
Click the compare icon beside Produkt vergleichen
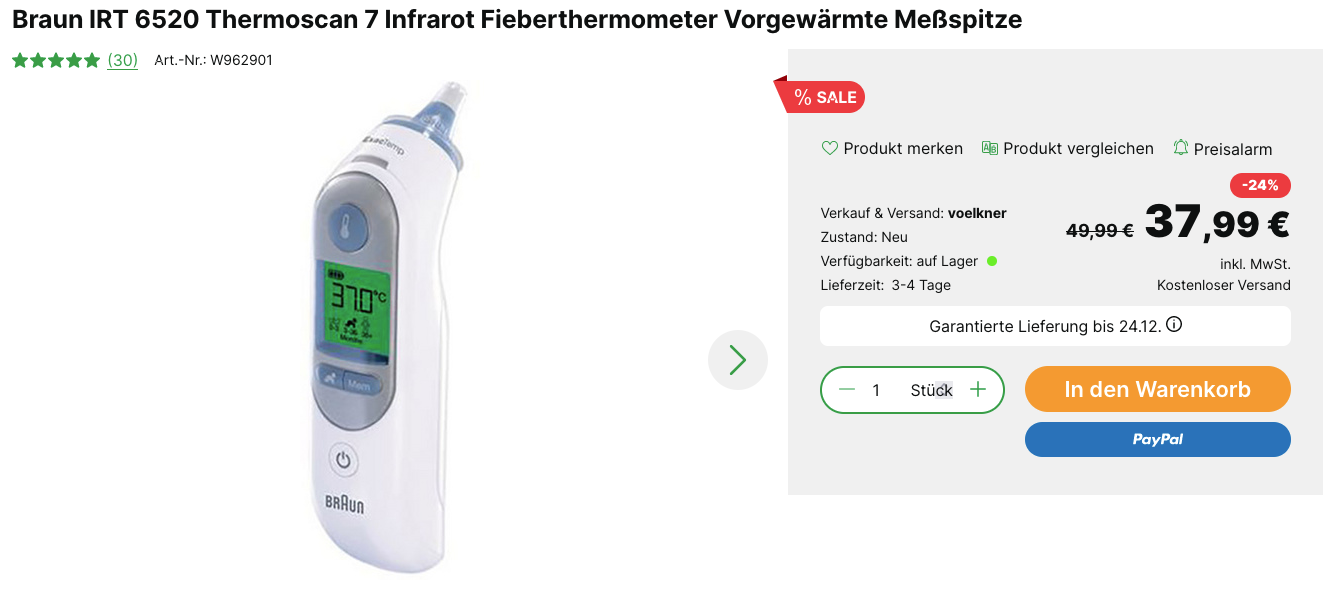pyautogui.click(x=990, y=148)
